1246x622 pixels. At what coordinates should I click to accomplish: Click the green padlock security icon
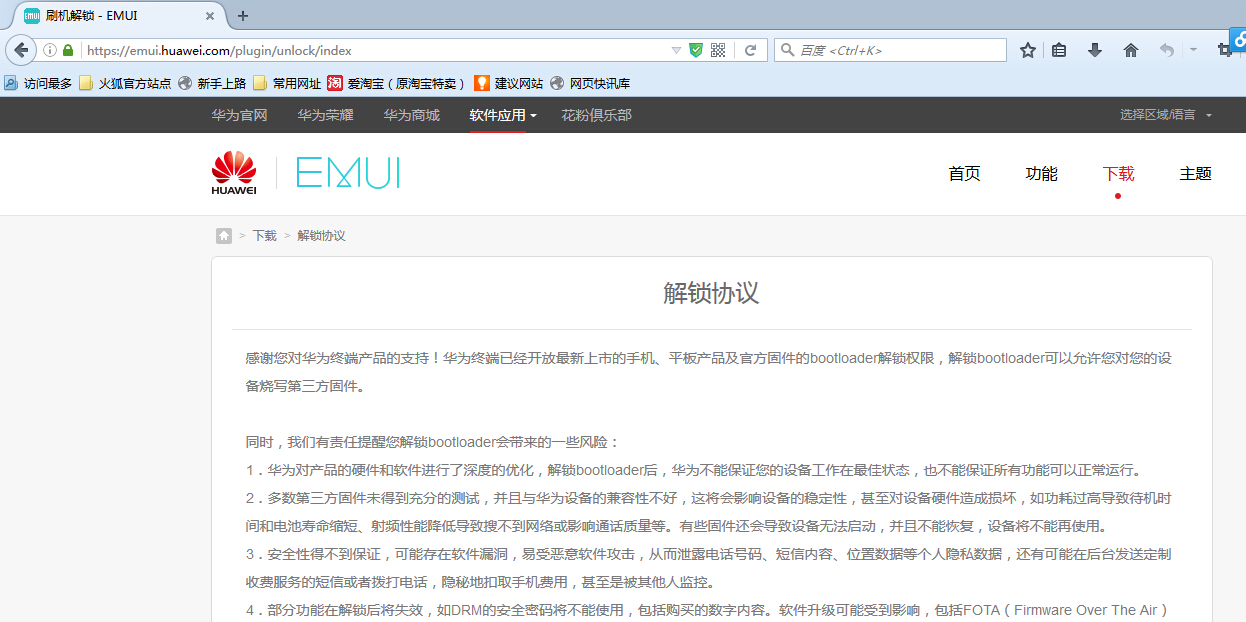[68, 50]
